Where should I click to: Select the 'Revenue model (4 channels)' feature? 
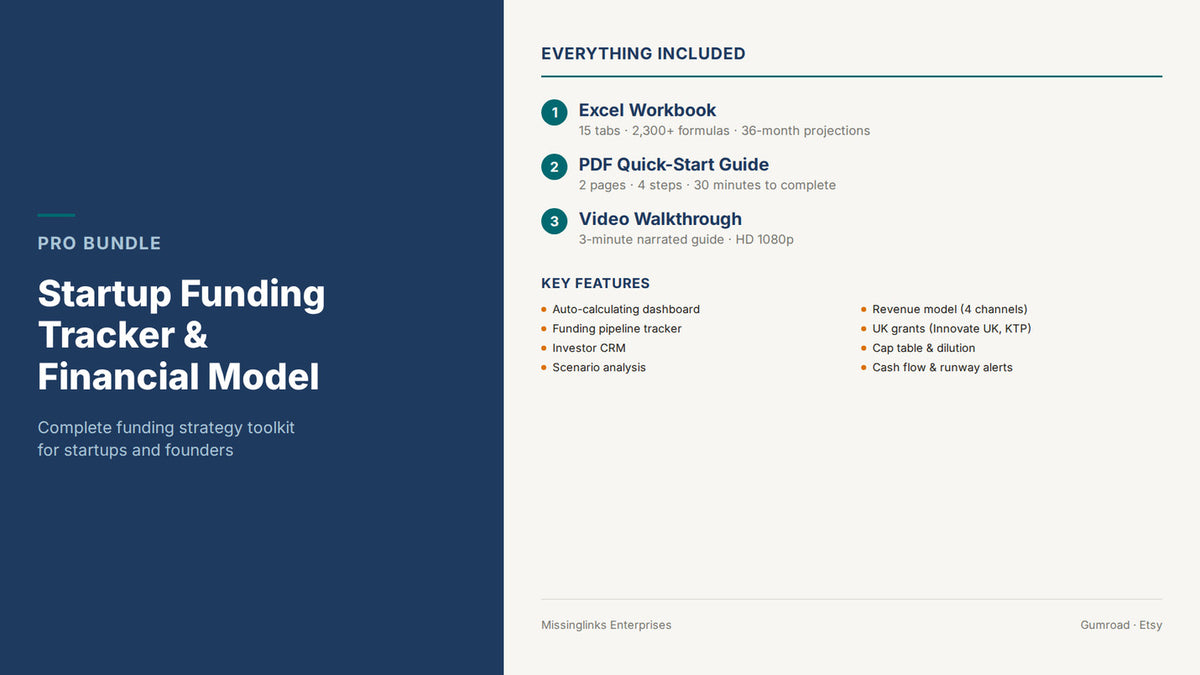pos(950,310)
